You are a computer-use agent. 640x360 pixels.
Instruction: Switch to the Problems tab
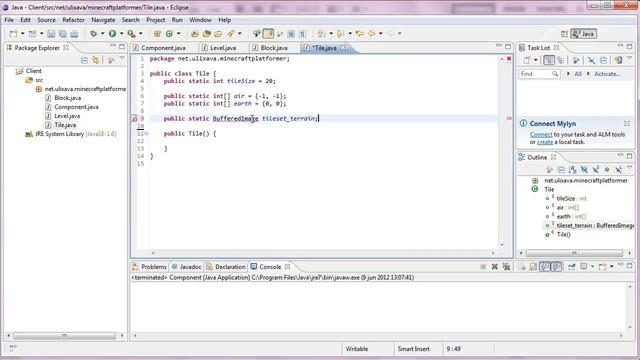[149, 267]
